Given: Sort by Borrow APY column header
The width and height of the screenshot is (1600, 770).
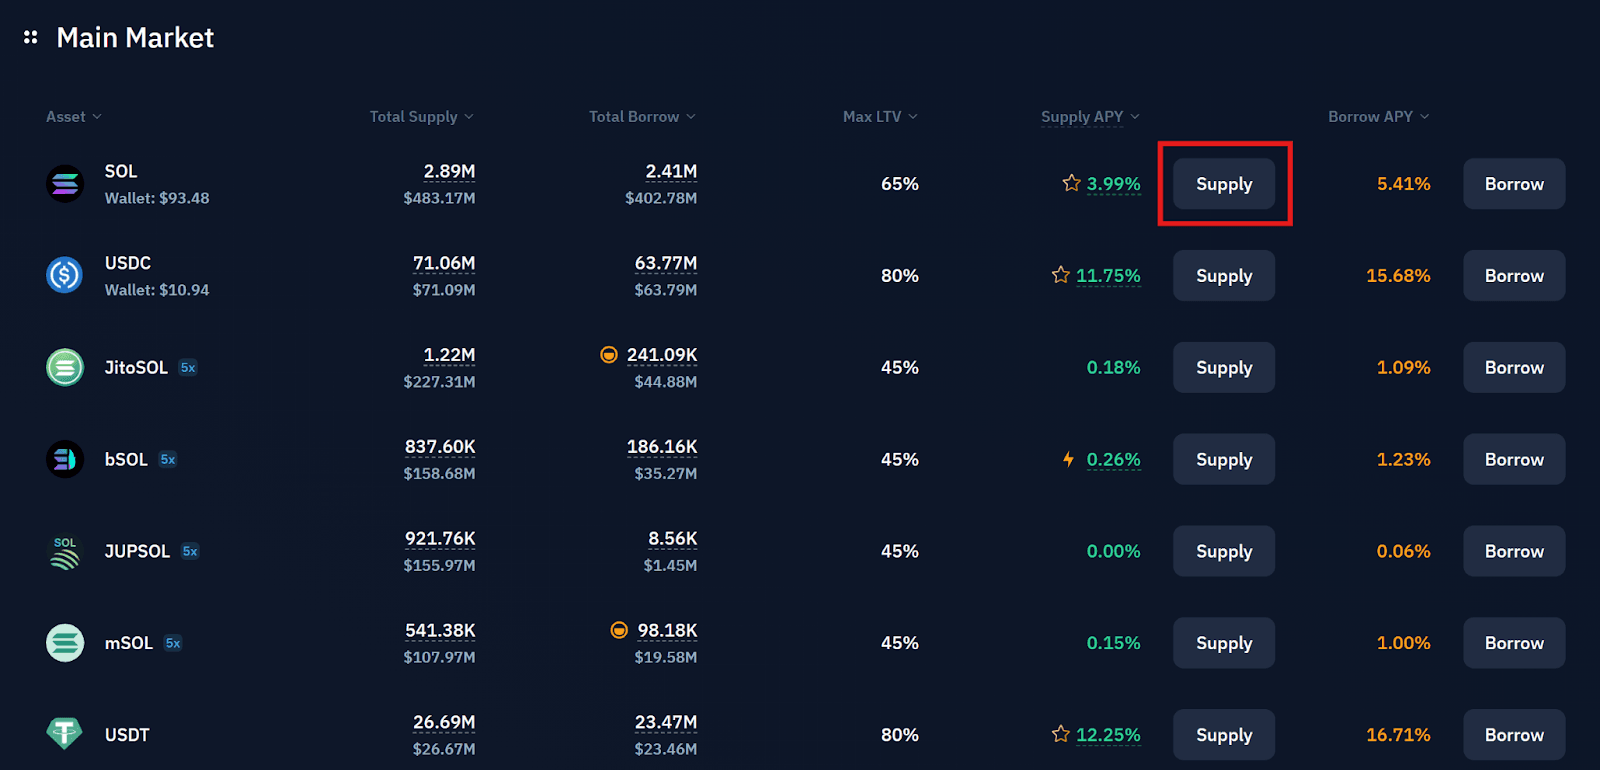Looking at the screenshot, I should [1379, 117].
